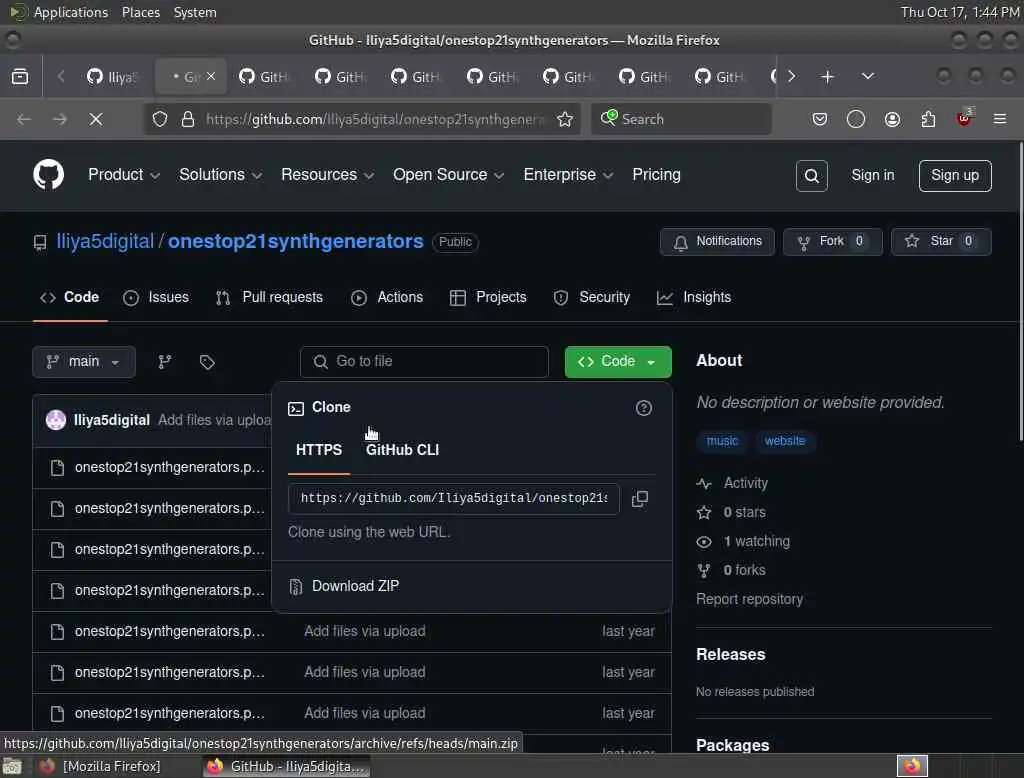
Task: Open the Firefox extensions puzzle icon
Action: [x=928, y=119]
